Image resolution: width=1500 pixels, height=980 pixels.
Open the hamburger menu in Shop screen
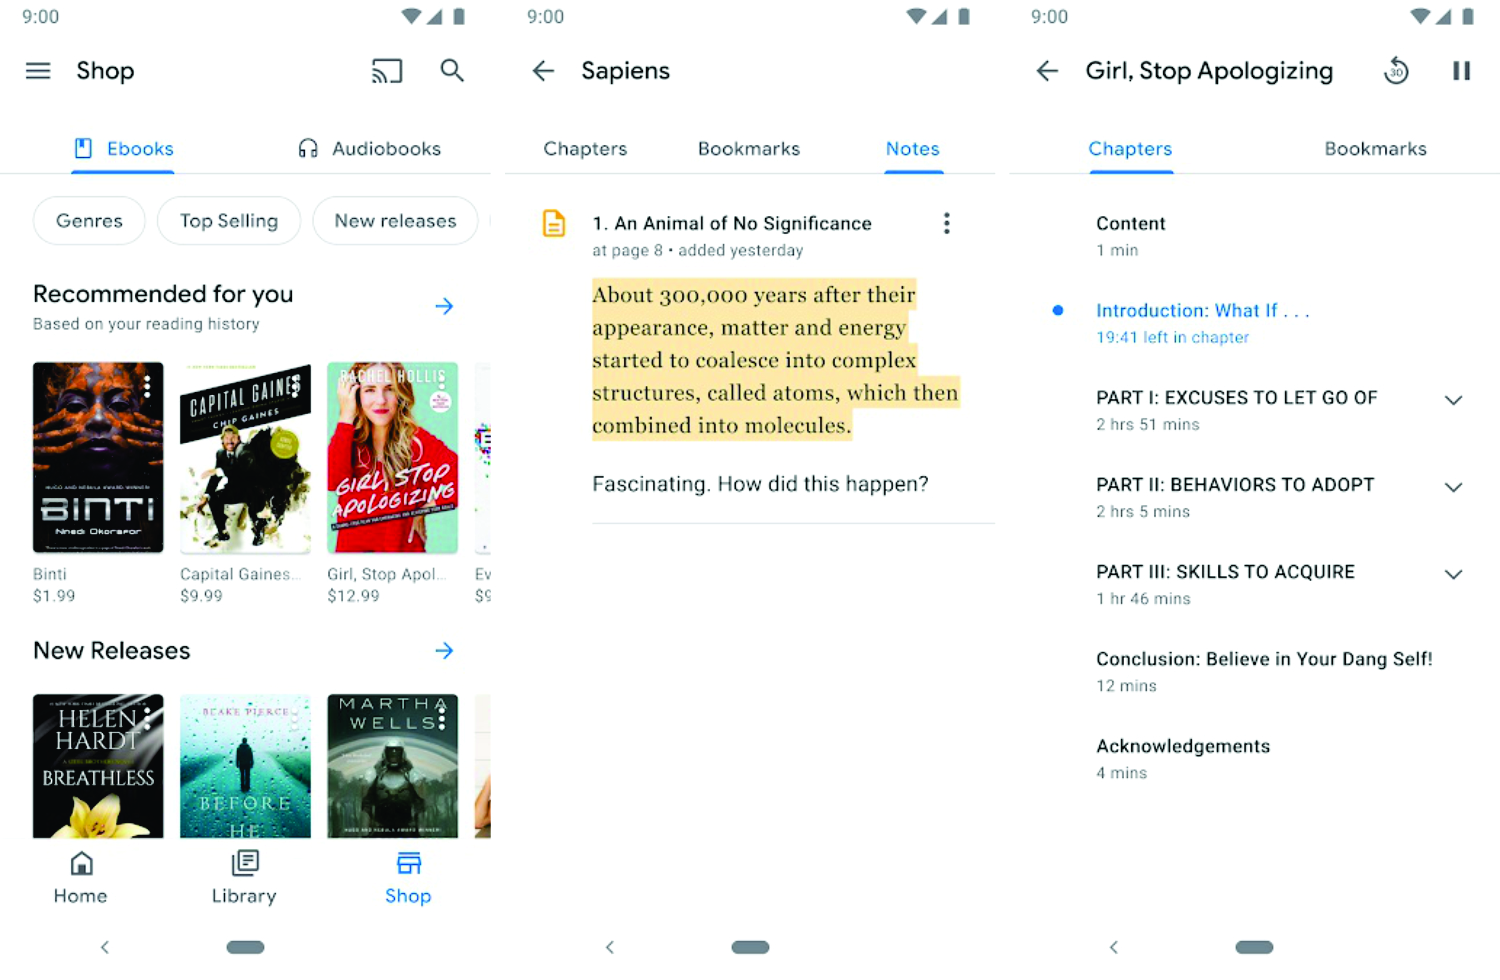(x=38, y=71)
